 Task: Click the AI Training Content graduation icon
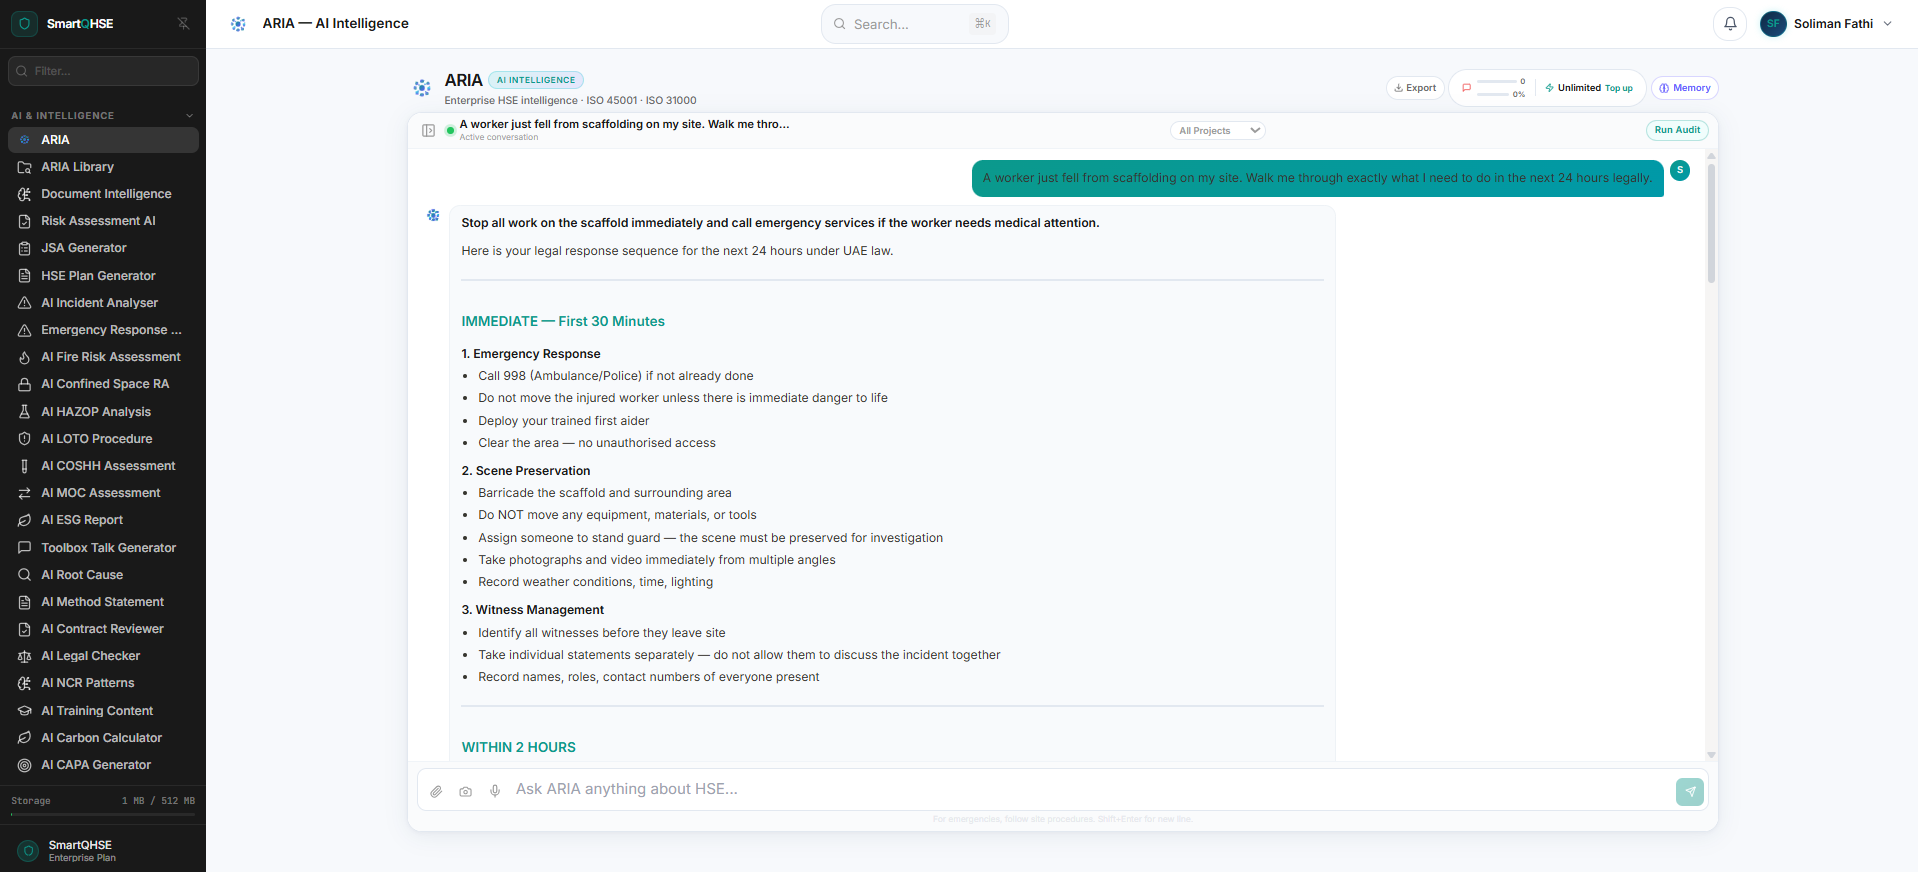click(24, 711)
